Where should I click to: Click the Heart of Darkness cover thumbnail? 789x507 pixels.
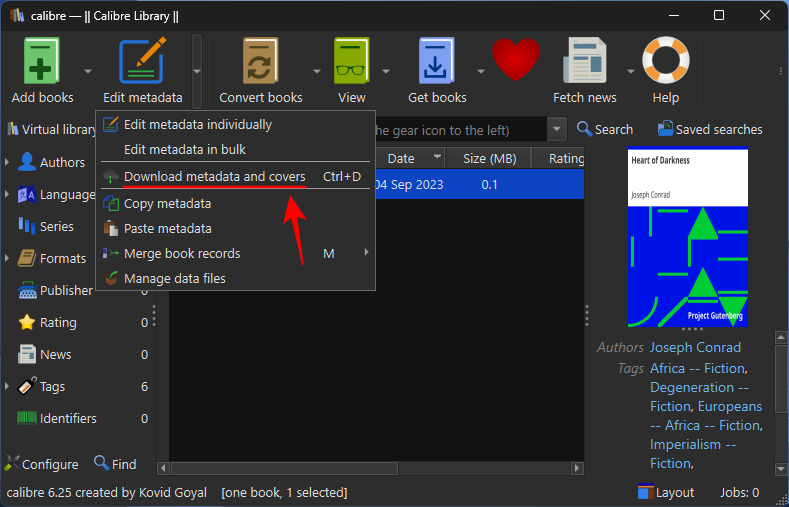click(x=688, y=236)
